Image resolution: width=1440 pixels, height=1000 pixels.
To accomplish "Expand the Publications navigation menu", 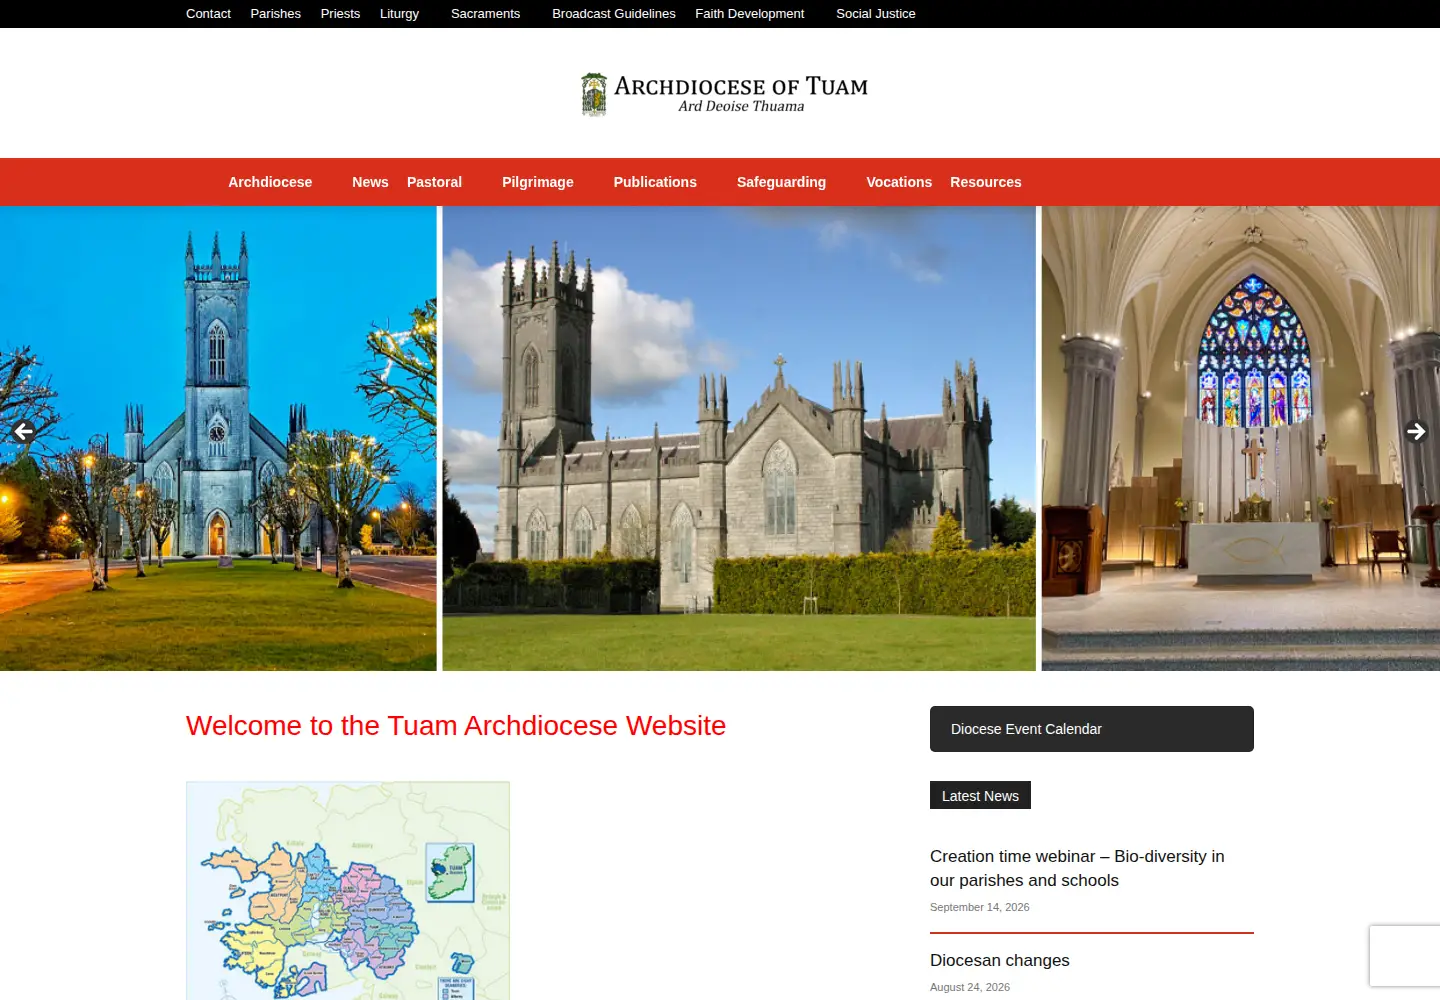I will (655, 182).
